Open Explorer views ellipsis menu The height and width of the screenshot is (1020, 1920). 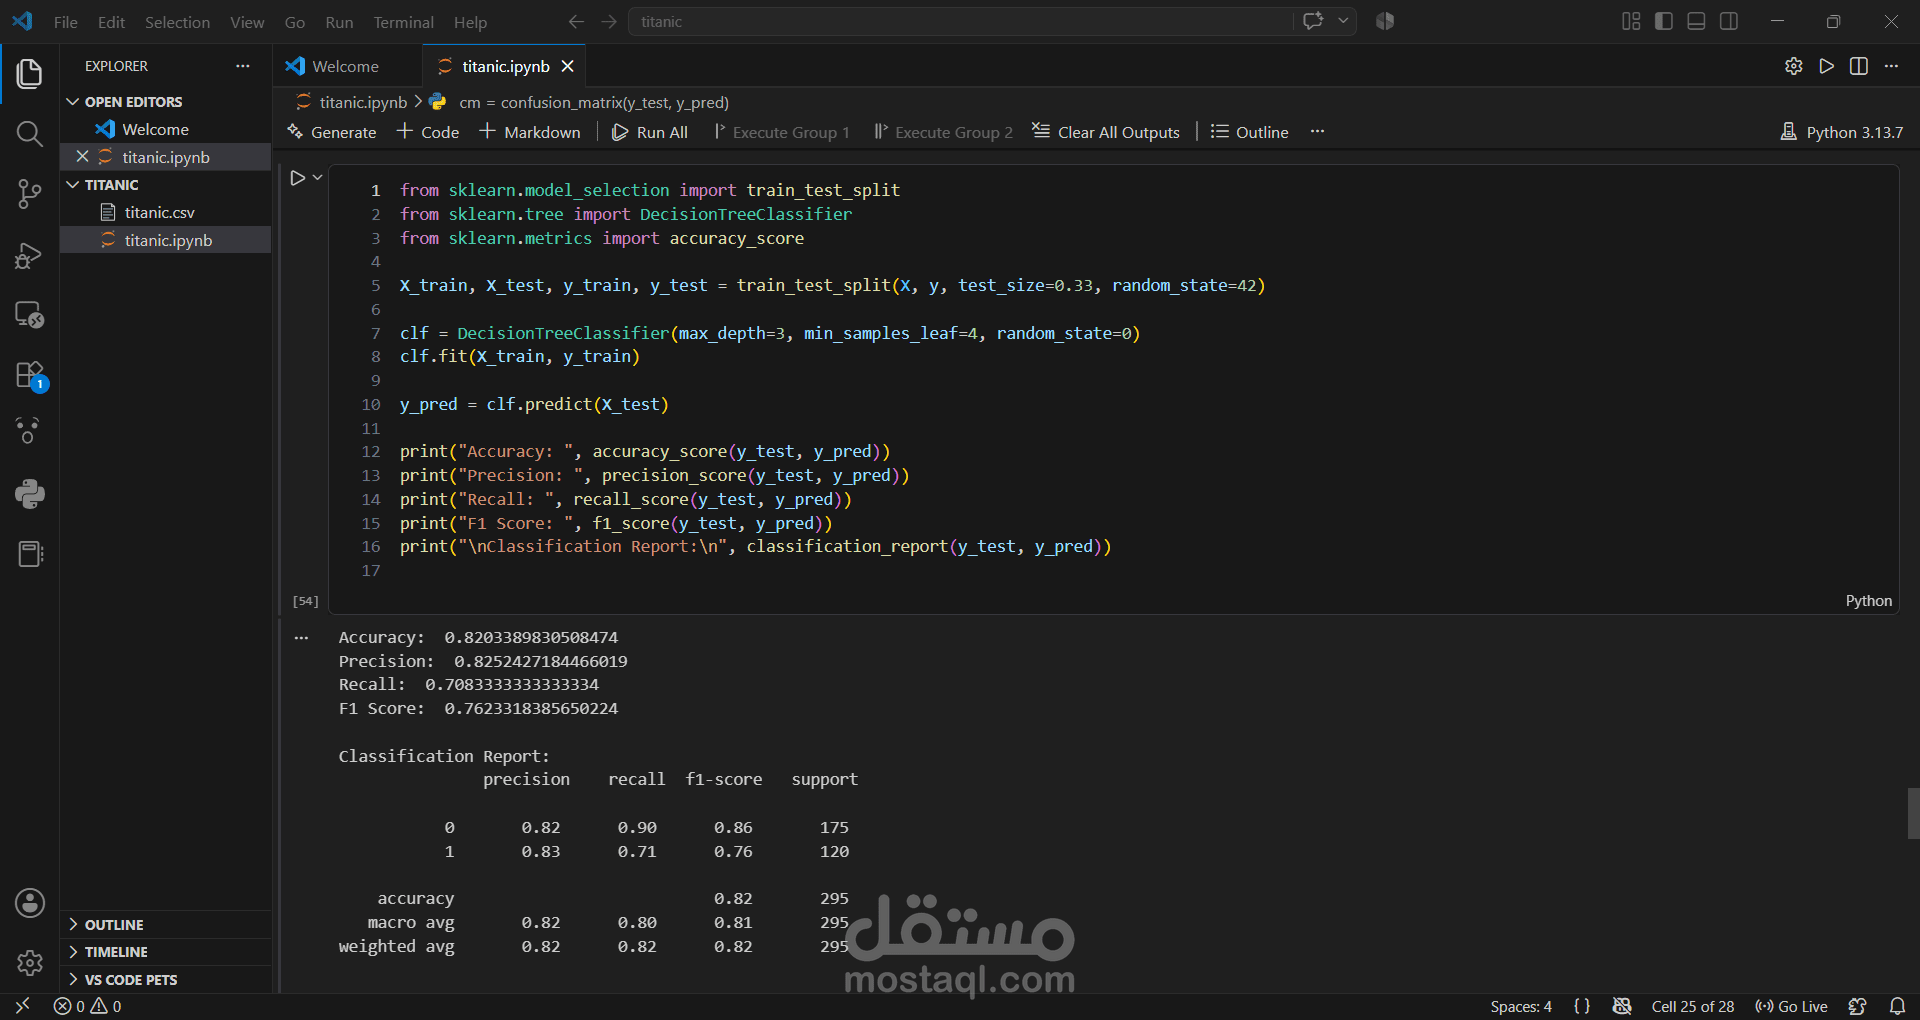(243, 66)
